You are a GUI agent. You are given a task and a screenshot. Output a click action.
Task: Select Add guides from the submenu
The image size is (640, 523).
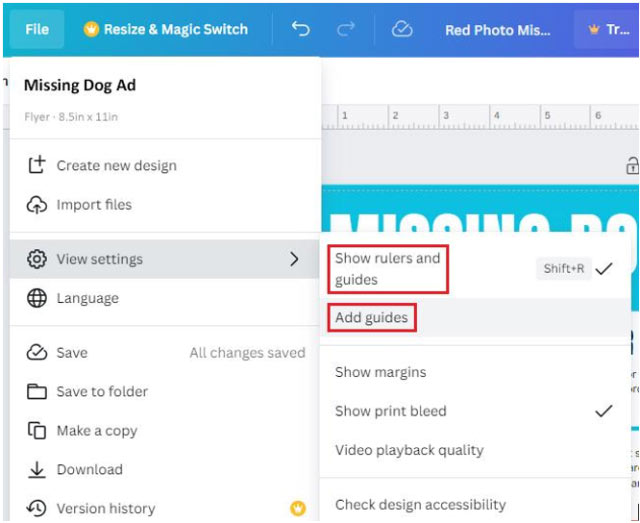[371, 318]
